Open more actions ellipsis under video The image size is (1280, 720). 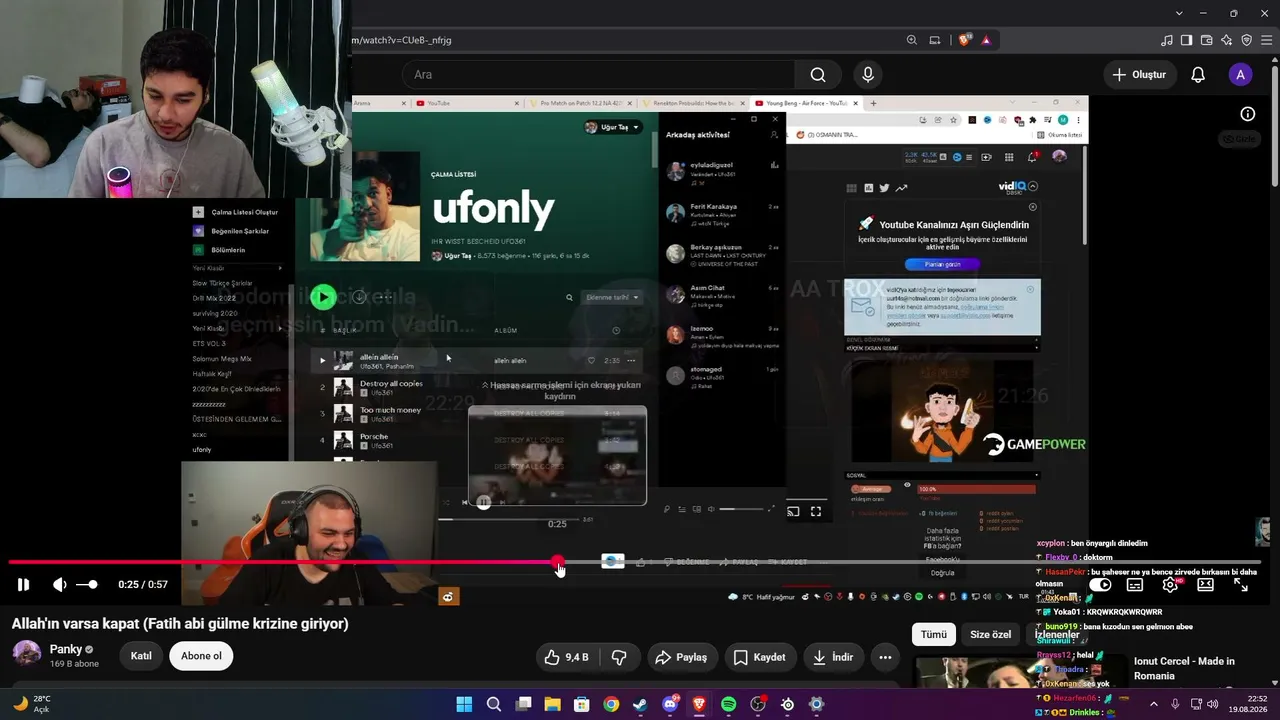point(885,657)
